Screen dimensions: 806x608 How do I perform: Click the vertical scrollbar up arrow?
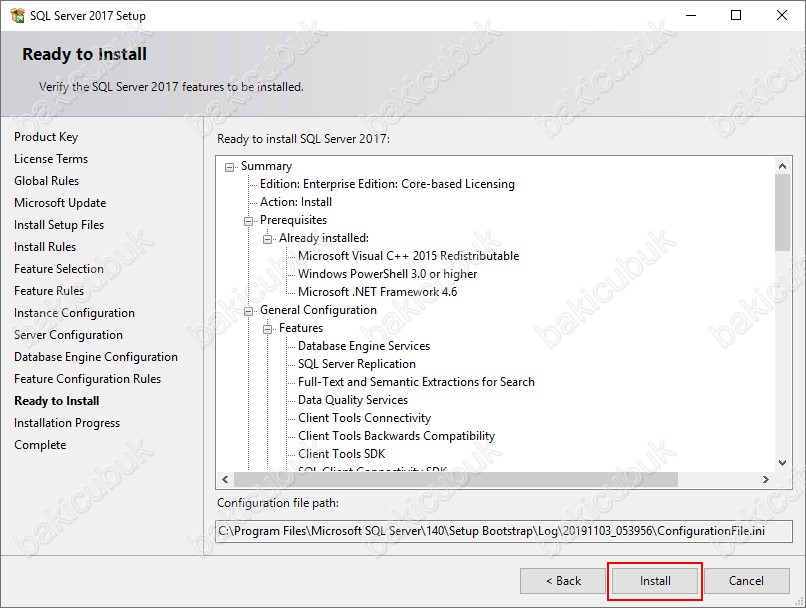tap(782, 166)
